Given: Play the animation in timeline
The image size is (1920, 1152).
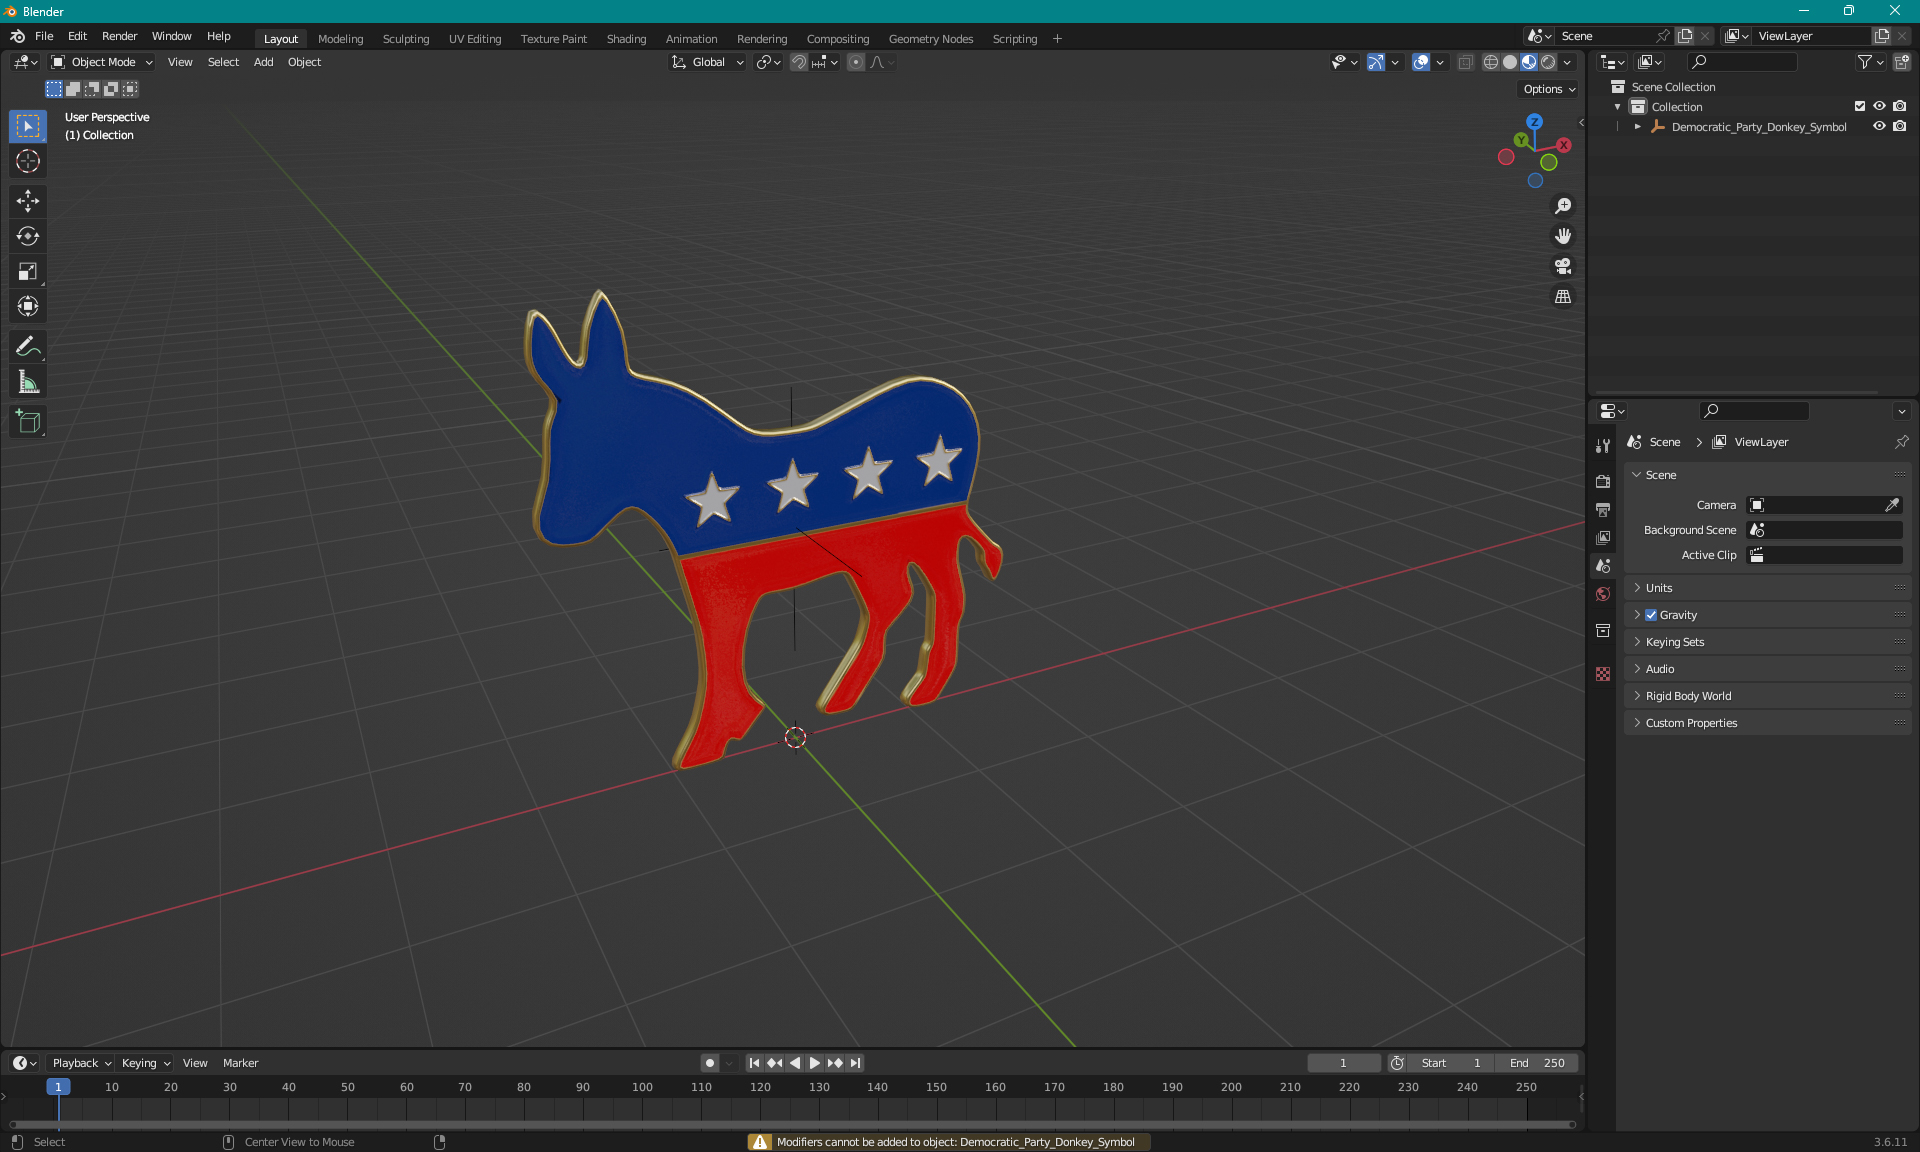Looking at the screenshot, I should pos(814,1063).
